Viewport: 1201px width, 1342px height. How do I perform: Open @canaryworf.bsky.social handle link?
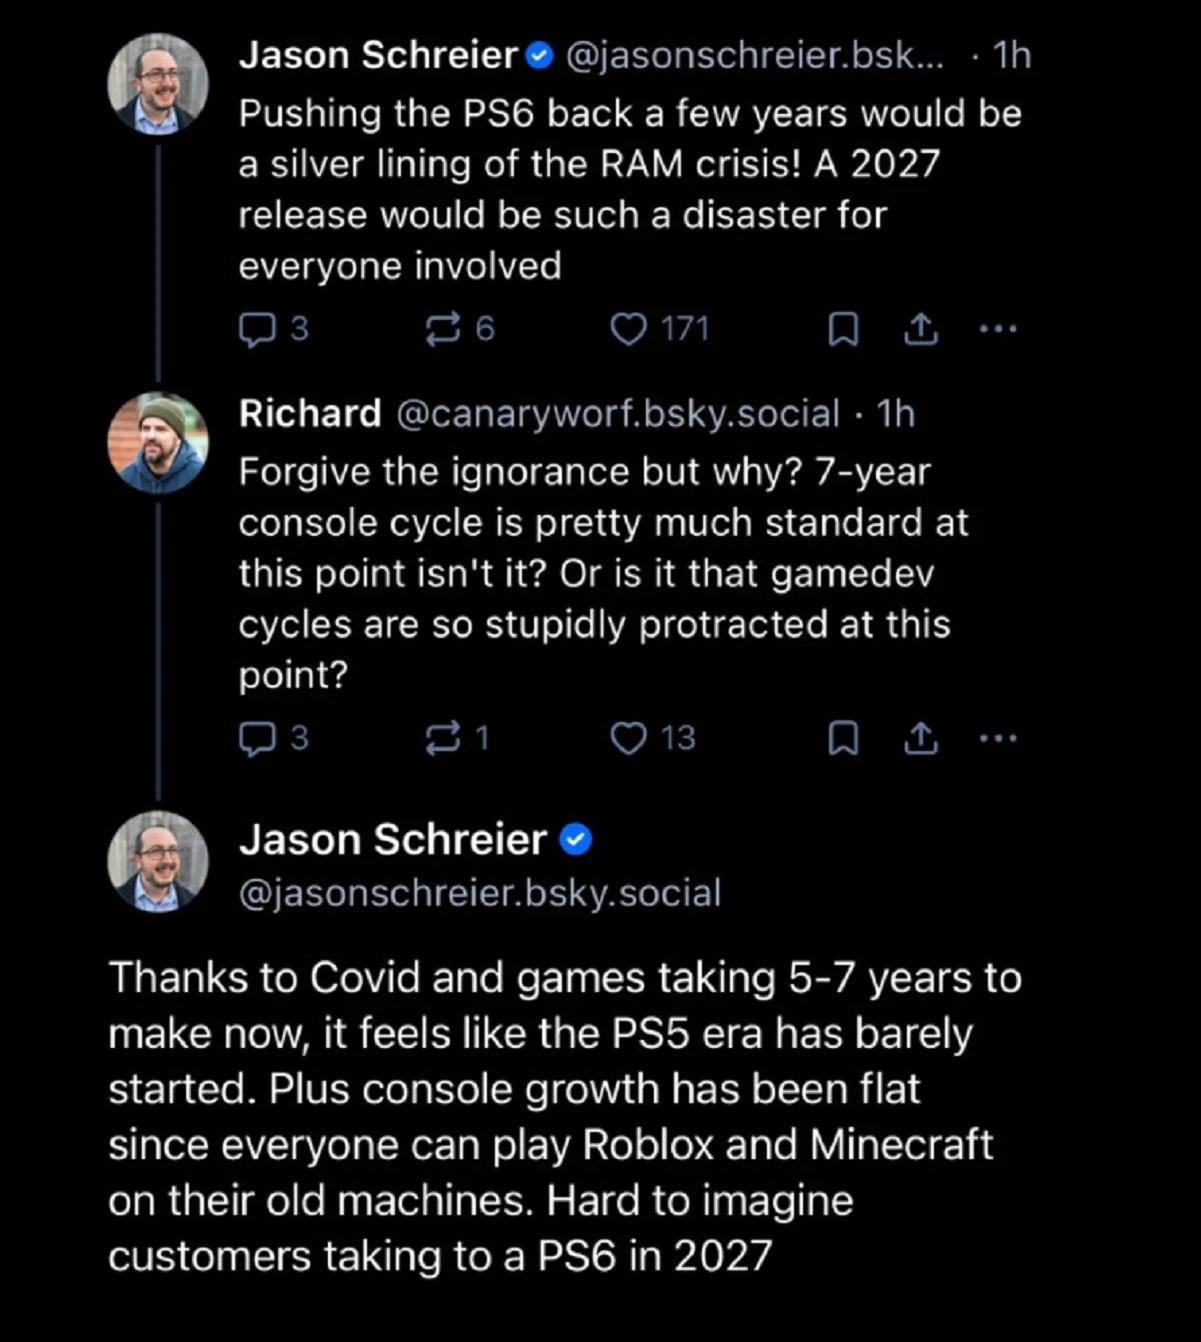click(x=618, y=413)
